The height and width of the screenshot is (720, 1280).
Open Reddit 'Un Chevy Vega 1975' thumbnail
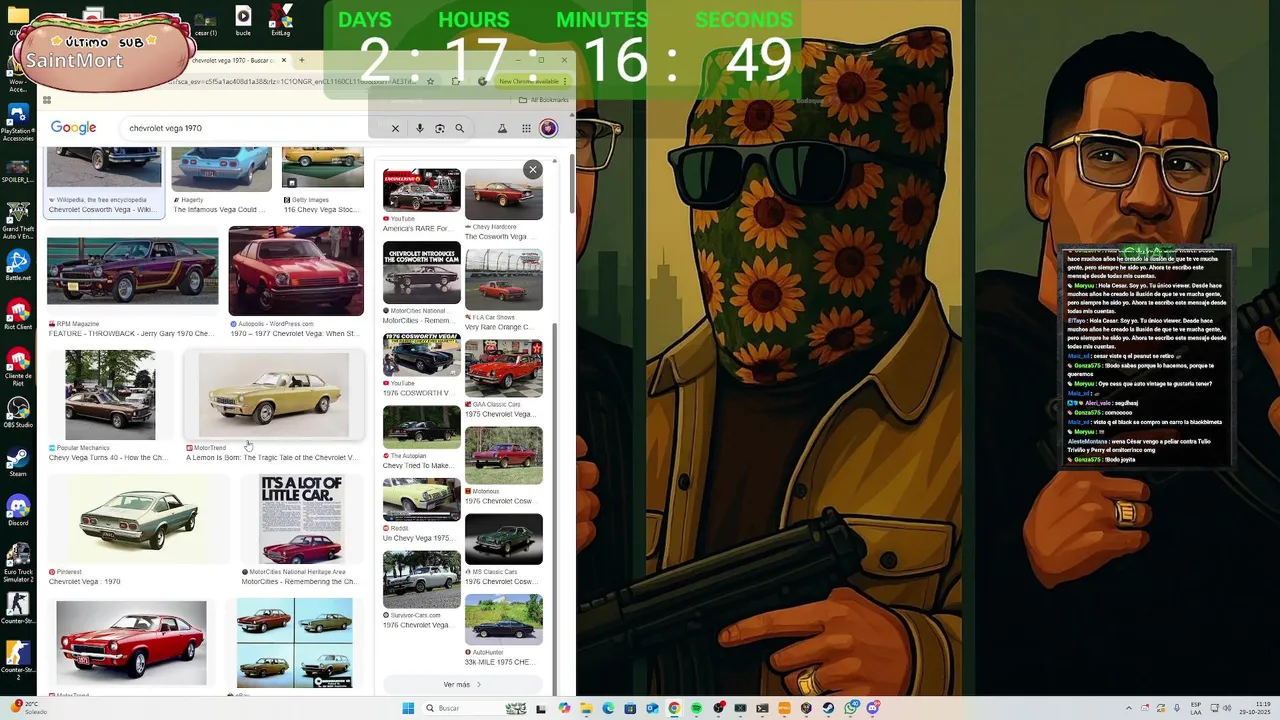pyautogui.click(x=421, y=500)
